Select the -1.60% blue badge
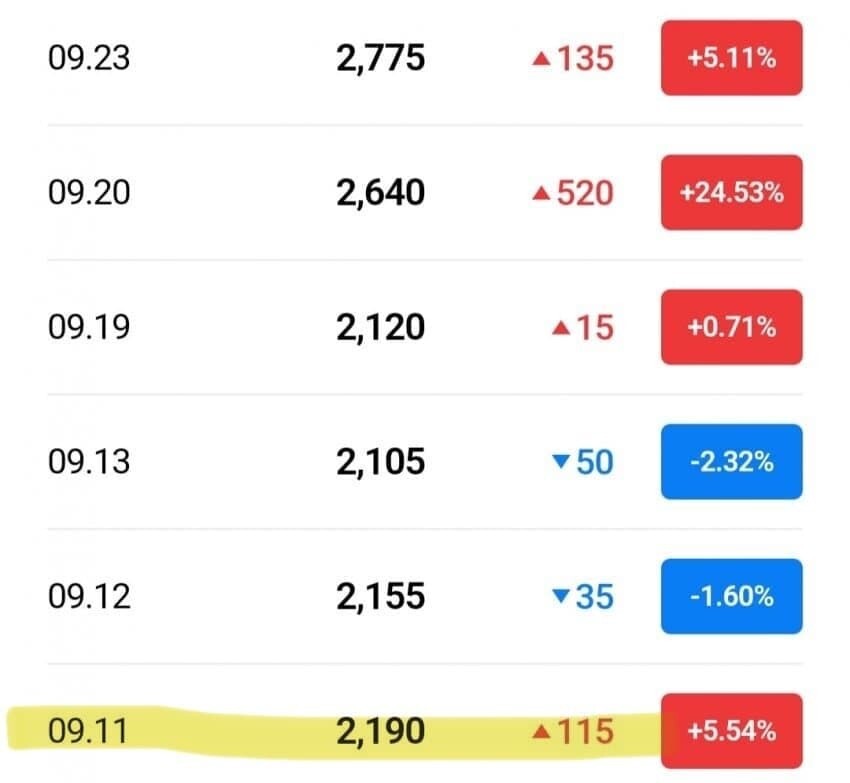The image size is (850, 783). pos(731,596)
